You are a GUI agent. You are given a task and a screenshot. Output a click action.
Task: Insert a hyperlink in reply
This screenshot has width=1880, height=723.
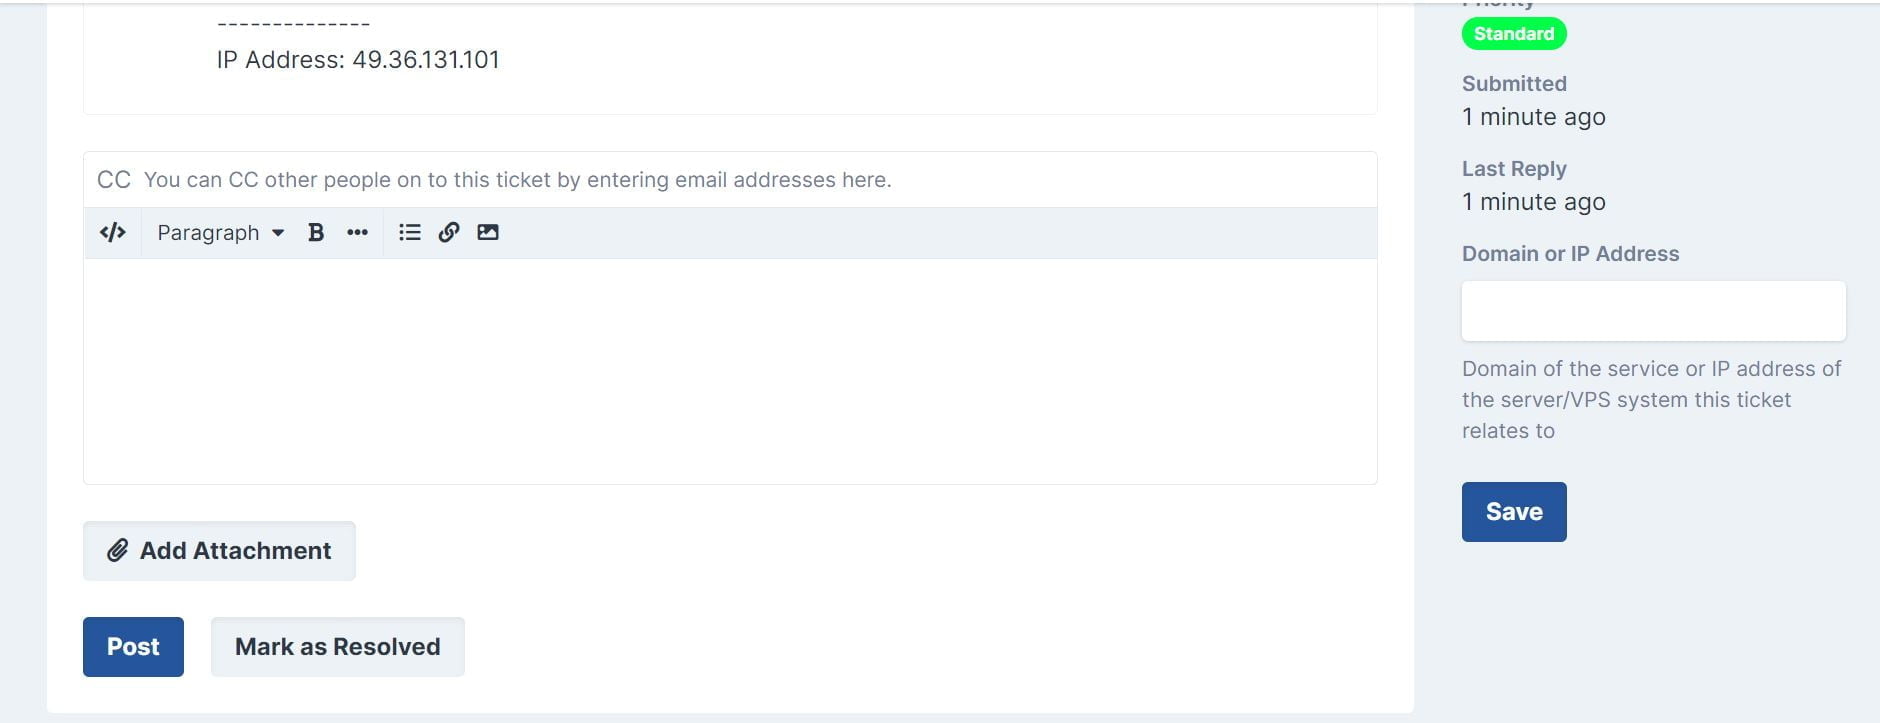point(449,232)
